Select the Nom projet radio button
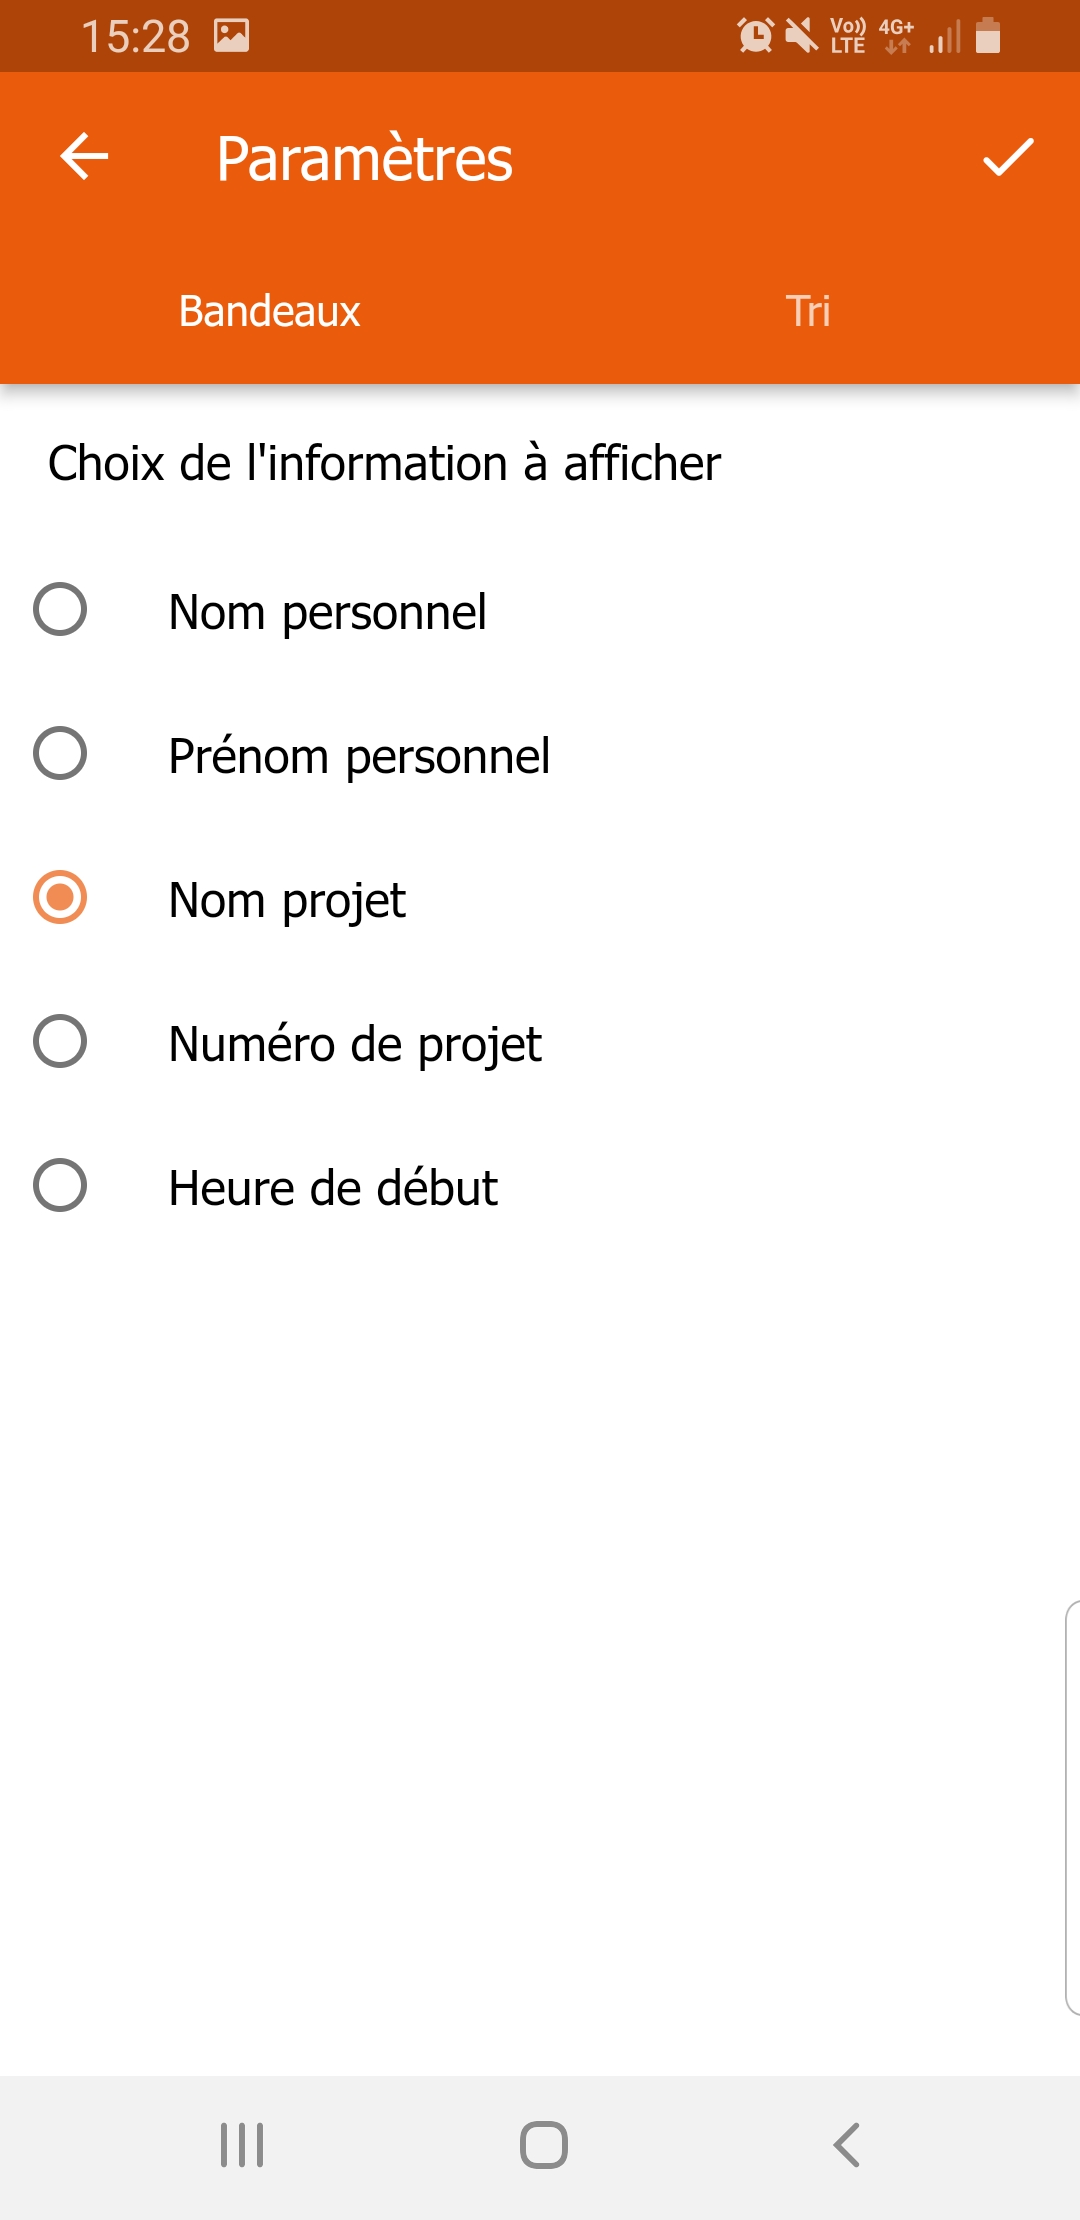 click(60, 898)
